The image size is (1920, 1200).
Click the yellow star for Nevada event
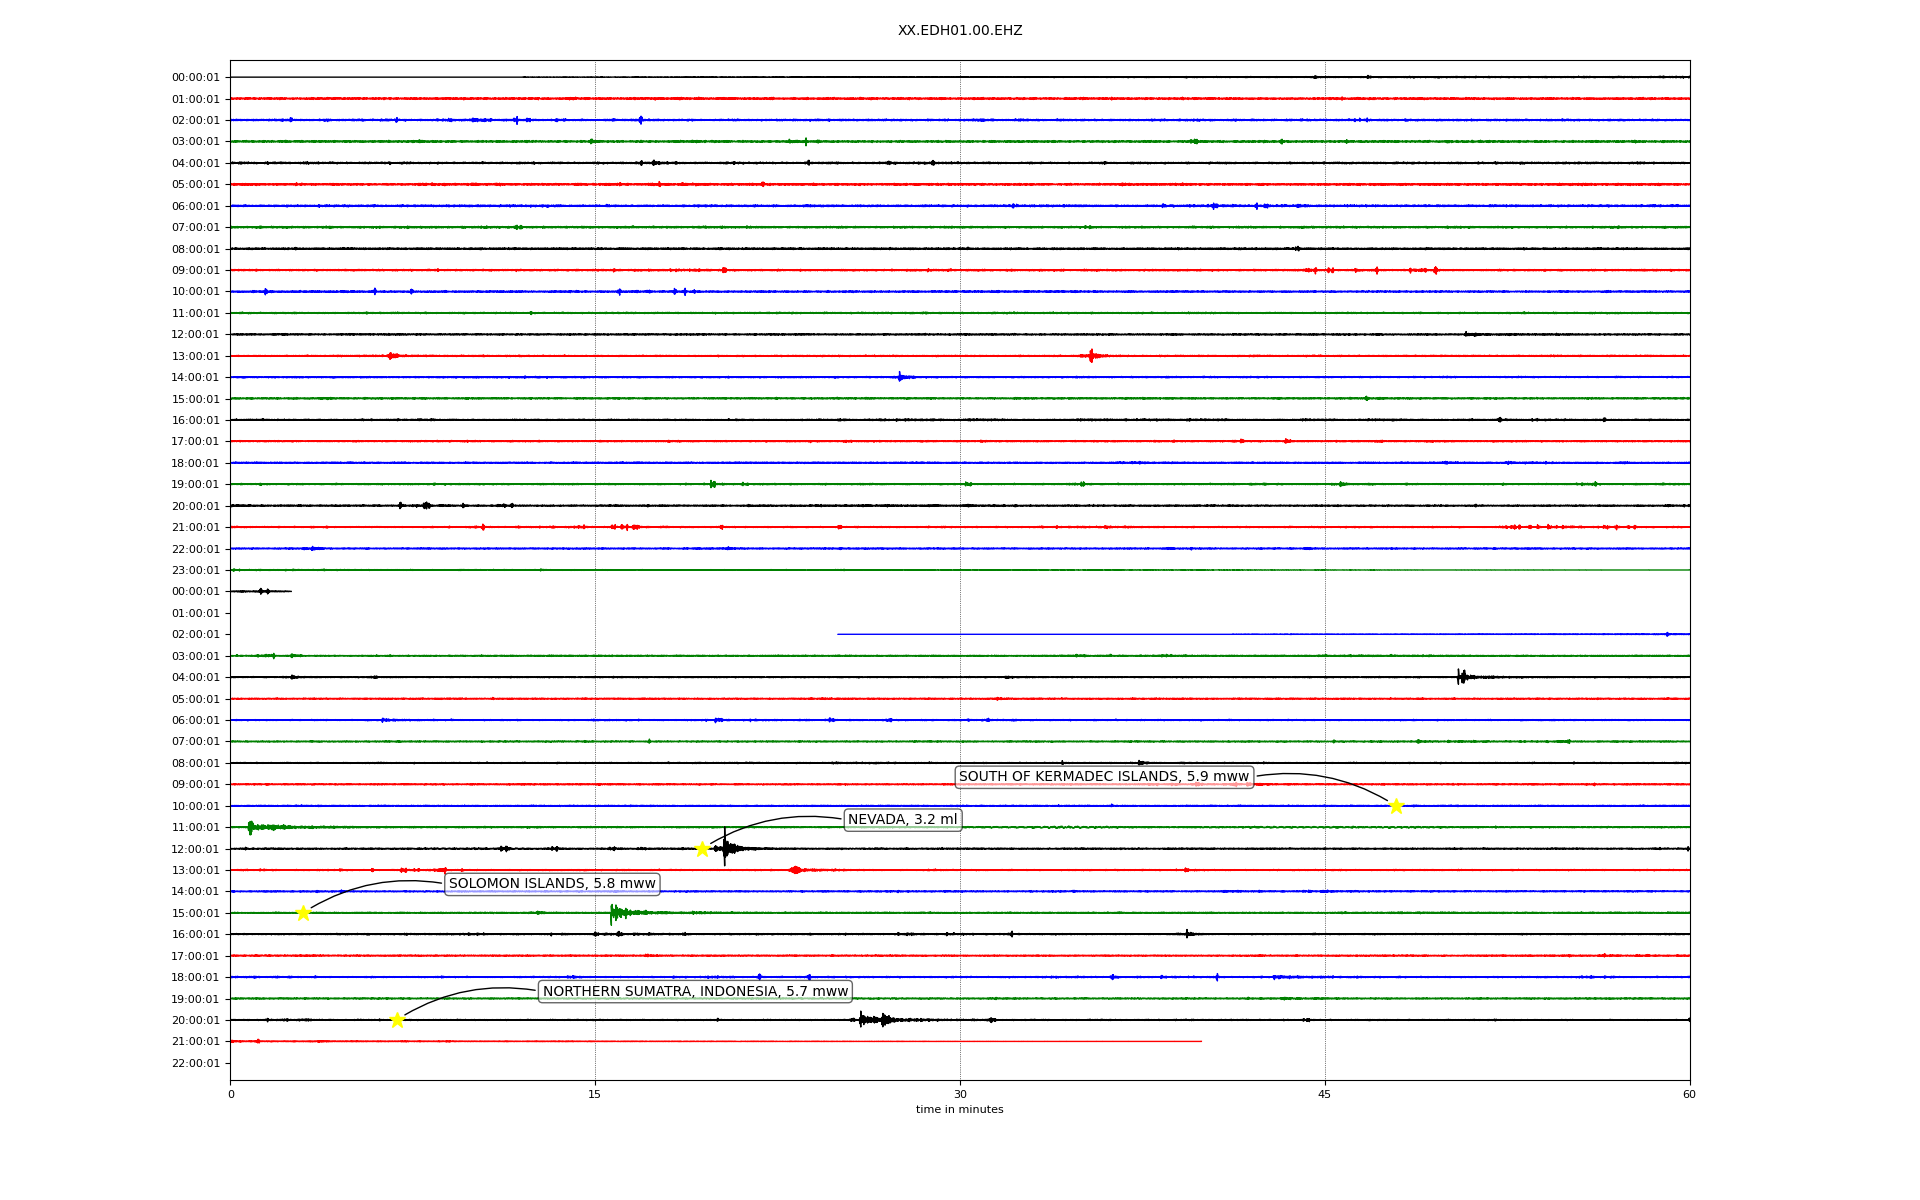pos(702,849)
